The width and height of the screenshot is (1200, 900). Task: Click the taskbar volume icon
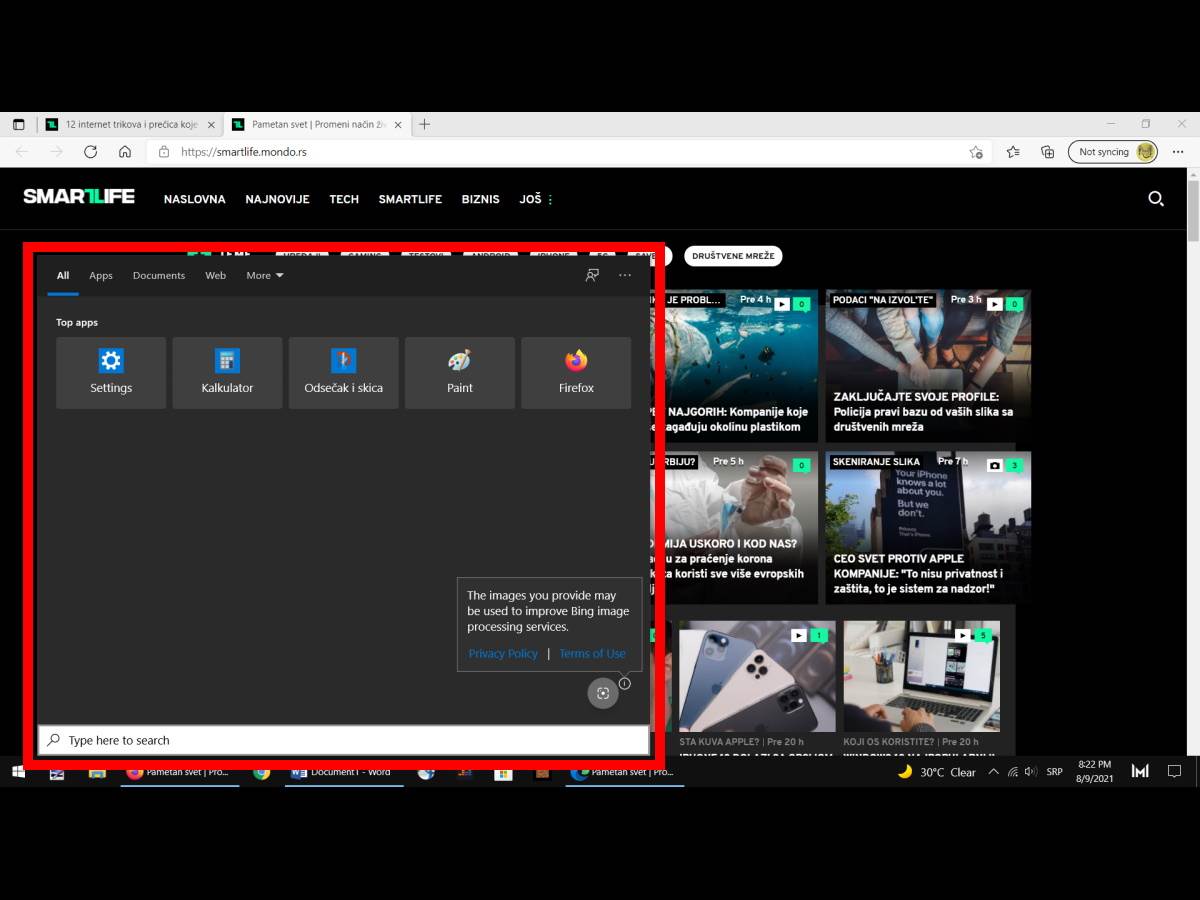[x=1030, y=772]
